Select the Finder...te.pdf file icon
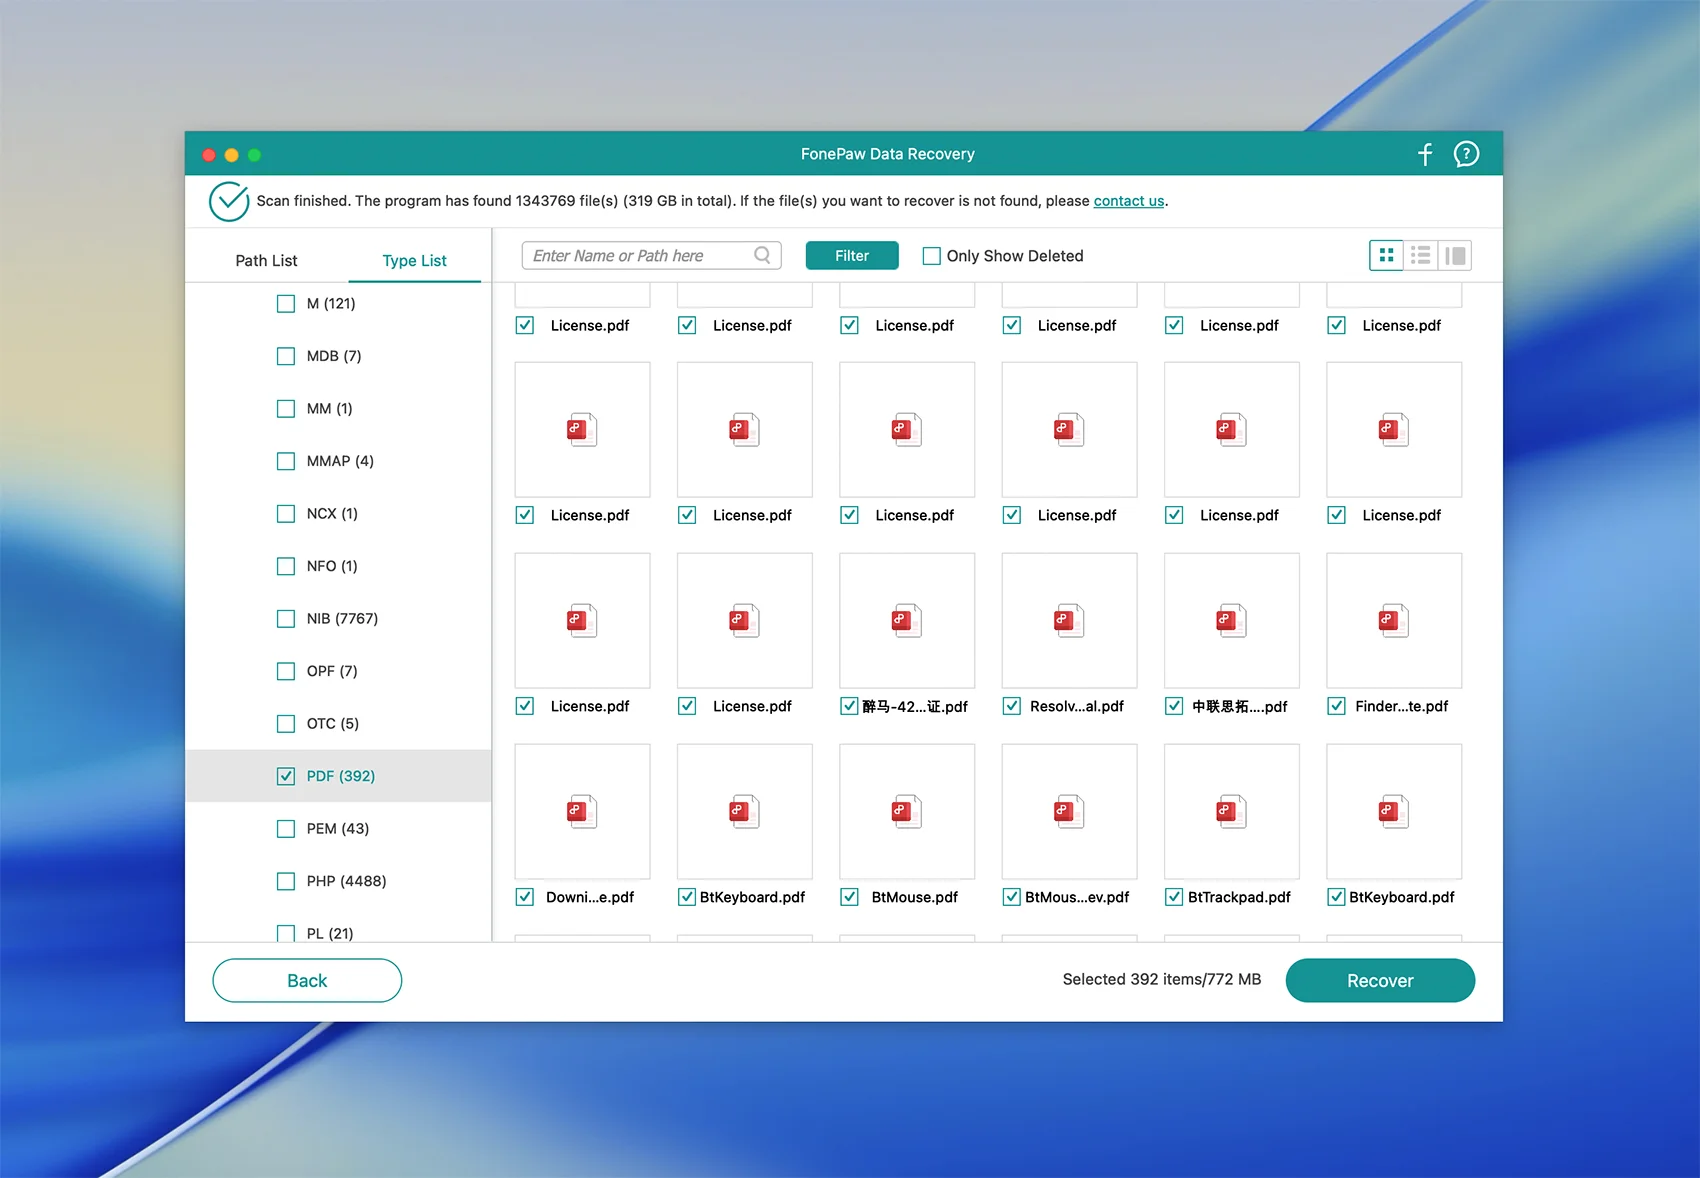Image resolution: width=1700 pixels, height=1178 pixels. click(x=1393, y=620)
